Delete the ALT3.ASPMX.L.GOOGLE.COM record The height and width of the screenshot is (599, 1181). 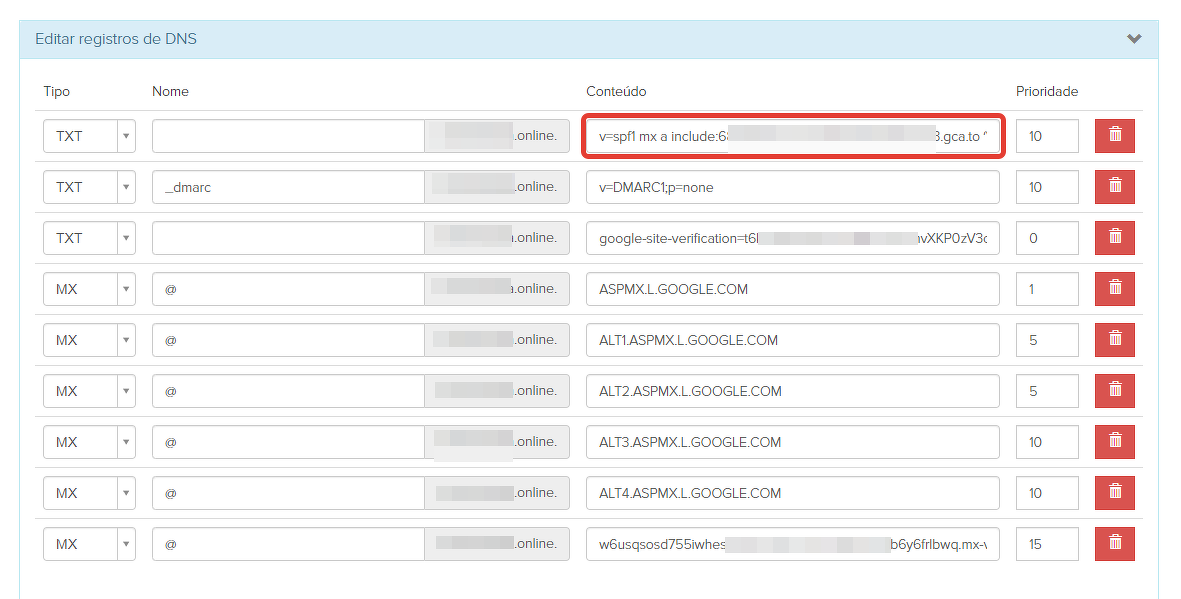click(x=1115, y=442)
